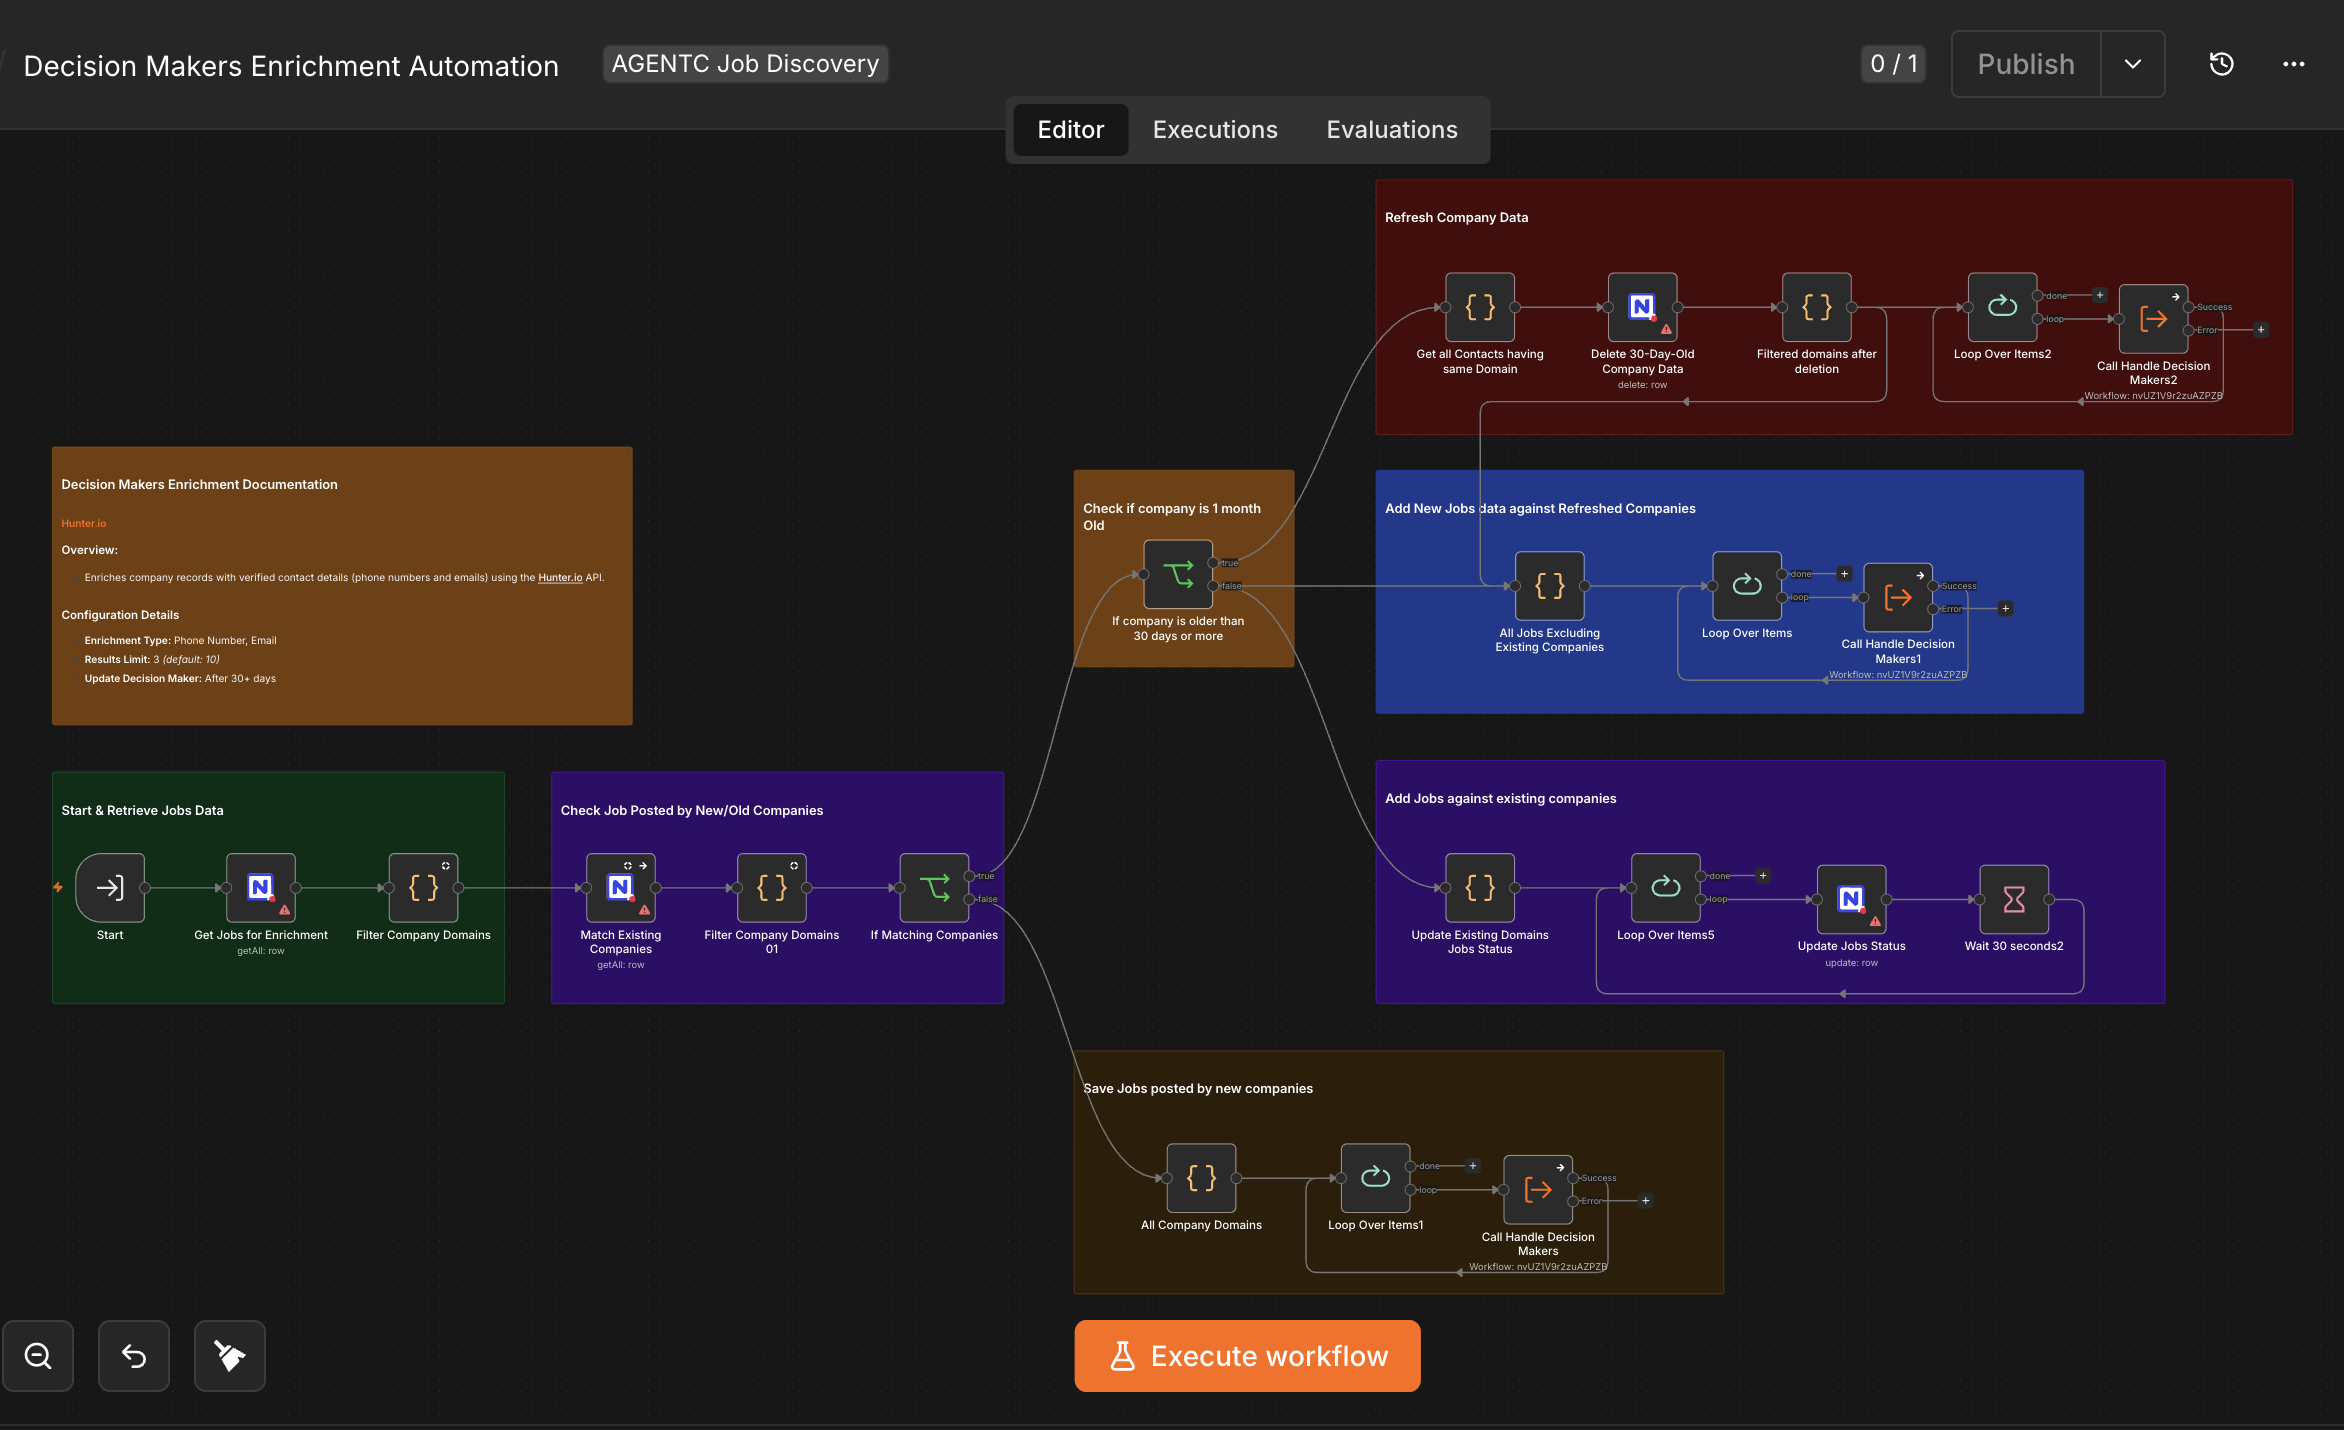Add node on Call Handle Decision Makers Error output

pos(1645,1201)
